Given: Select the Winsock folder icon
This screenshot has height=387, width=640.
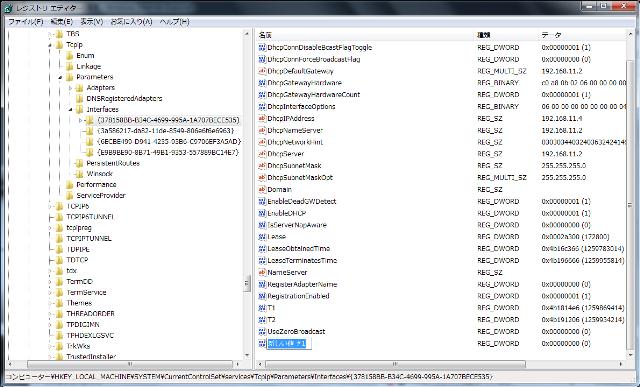Looking at the screenshot, I should (x=80, y=174).
